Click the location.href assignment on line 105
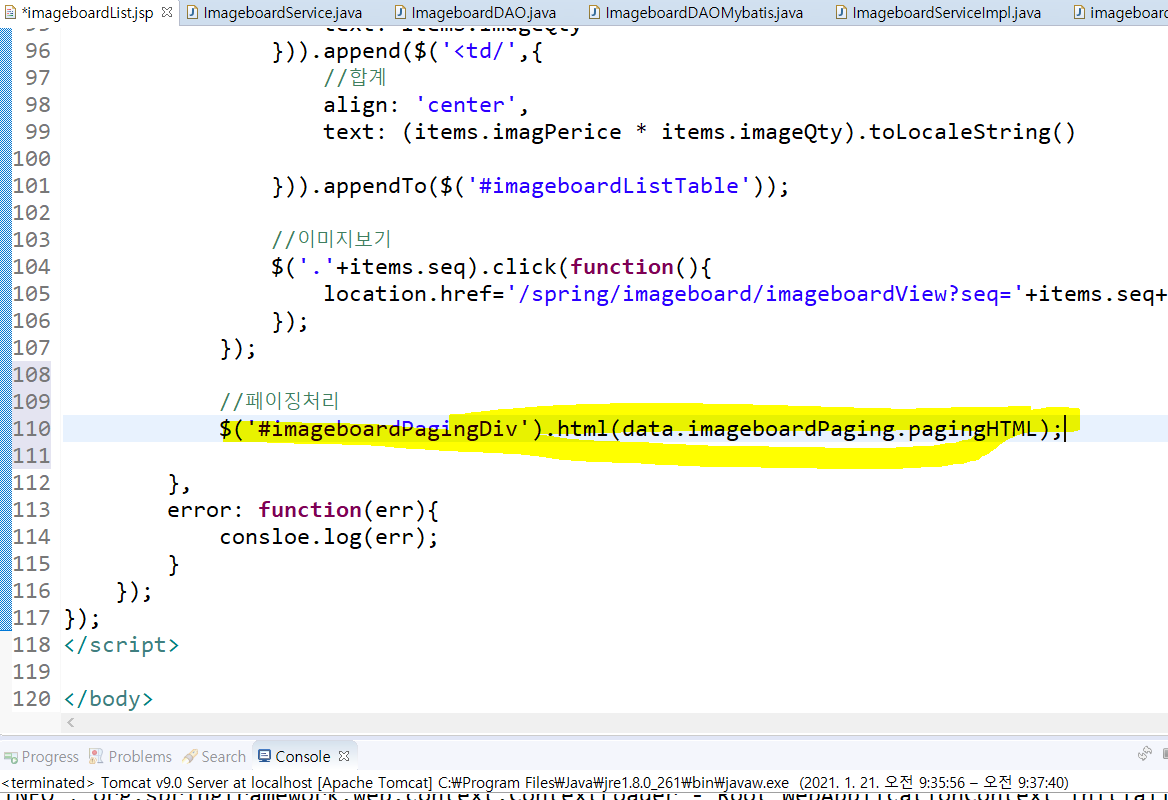1168x800 pixels. tap(745, 293)
